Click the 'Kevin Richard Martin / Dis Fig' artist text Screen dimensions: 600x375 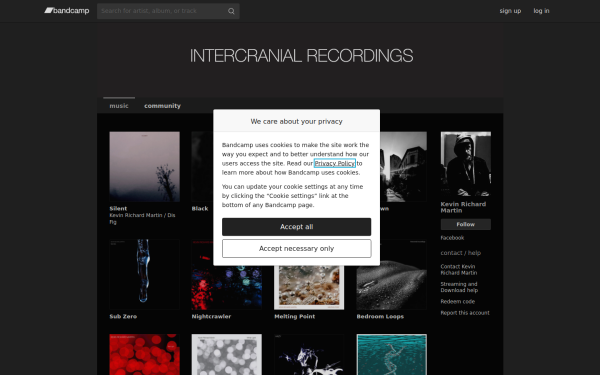142,218
